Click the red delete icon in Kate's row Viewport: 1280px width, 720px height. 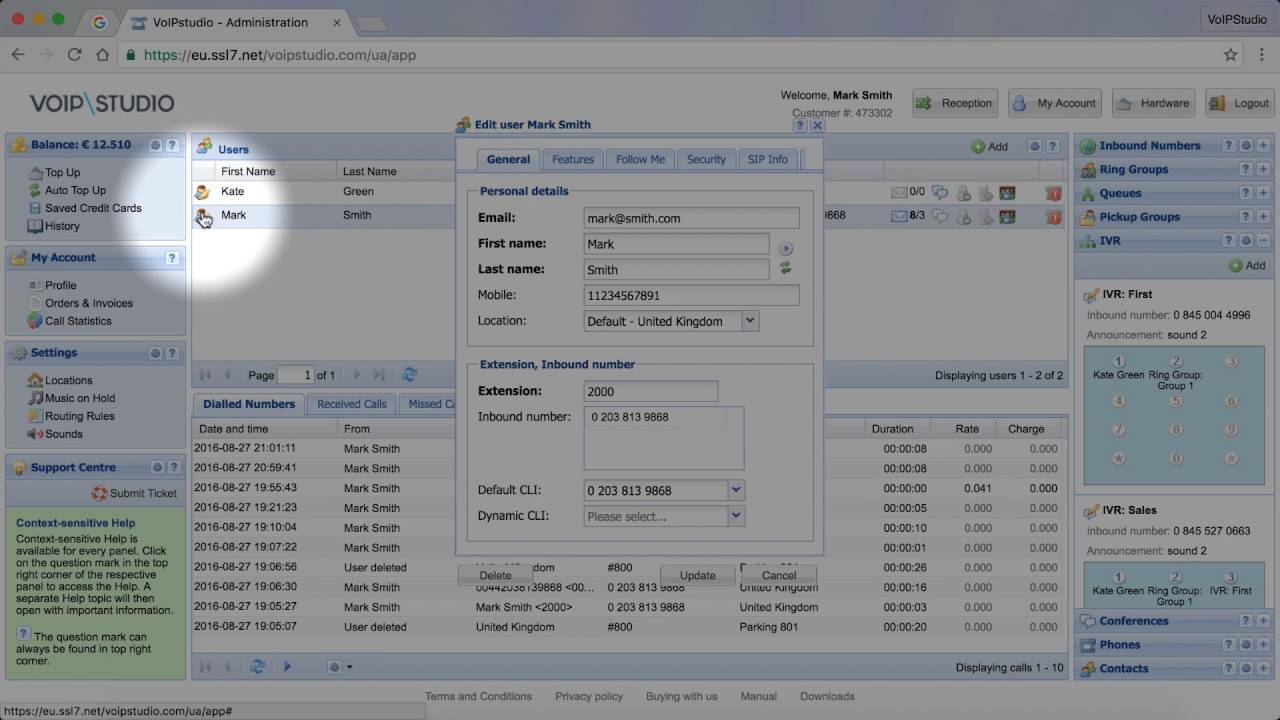1053,192
